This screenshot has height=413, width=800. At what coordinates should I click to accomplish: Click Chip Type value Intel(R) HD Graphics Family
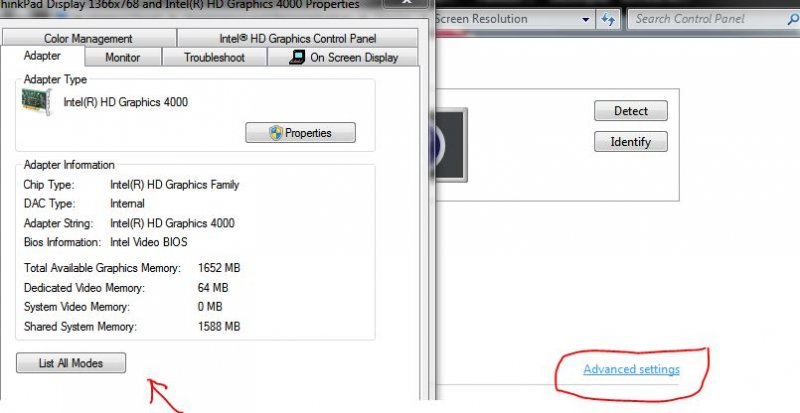point(174,184)
